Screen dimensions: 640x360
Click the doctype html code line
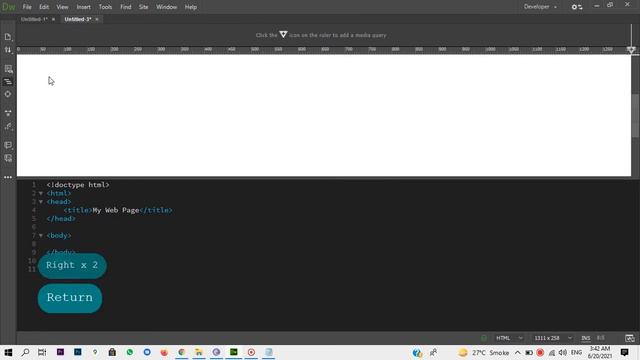78,185
